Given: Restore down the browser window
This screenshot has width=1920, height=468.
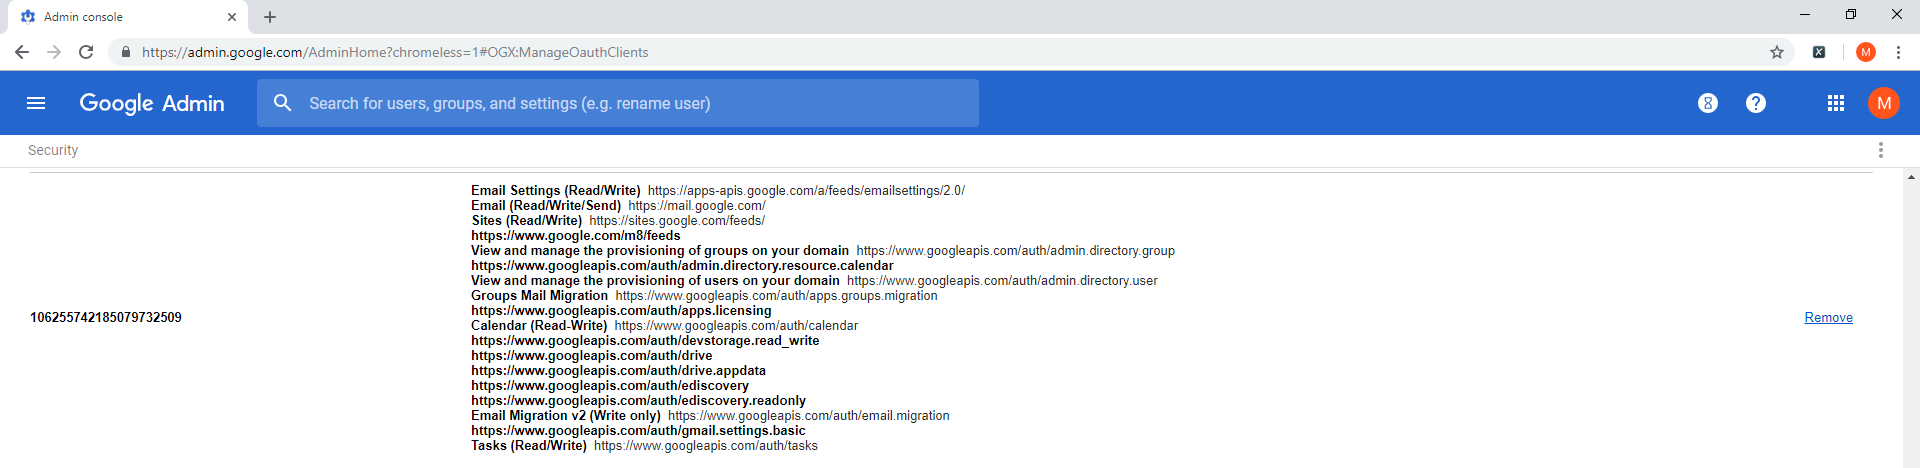Looking at the screenshot, I should (x=1851, y=14).
